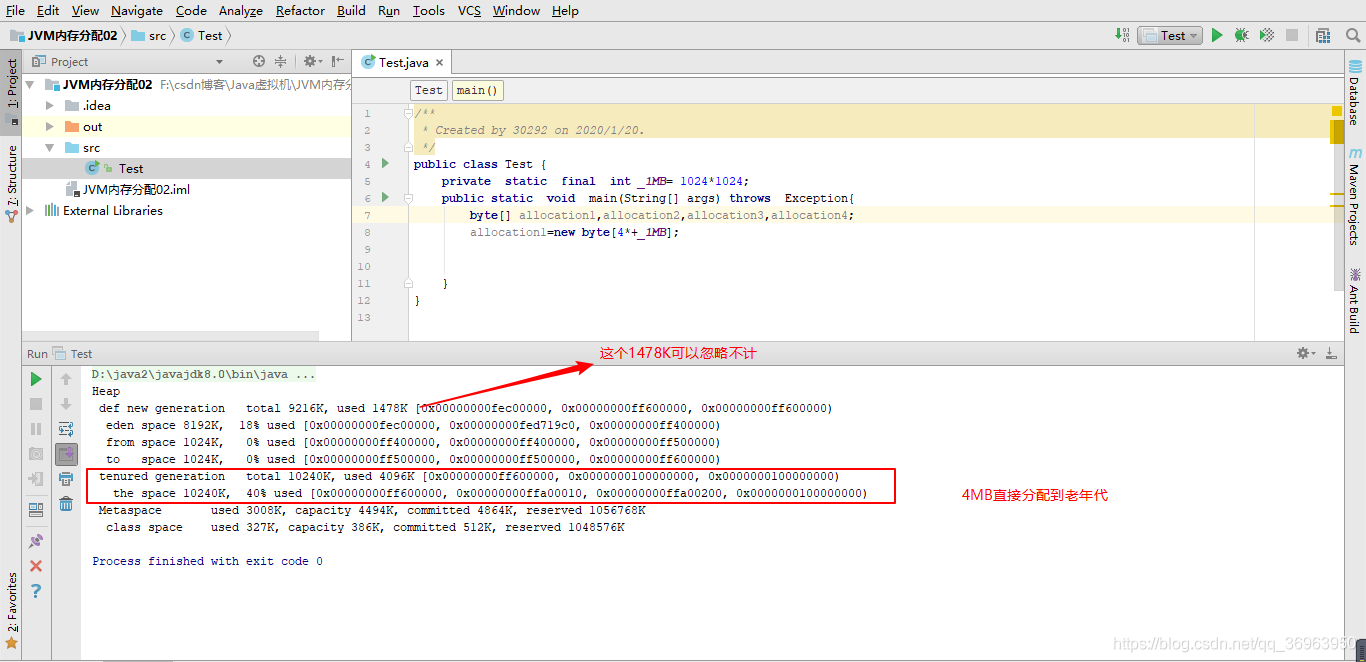
Task: Run with Coverage from the top toolbar
Action: 1266,35
